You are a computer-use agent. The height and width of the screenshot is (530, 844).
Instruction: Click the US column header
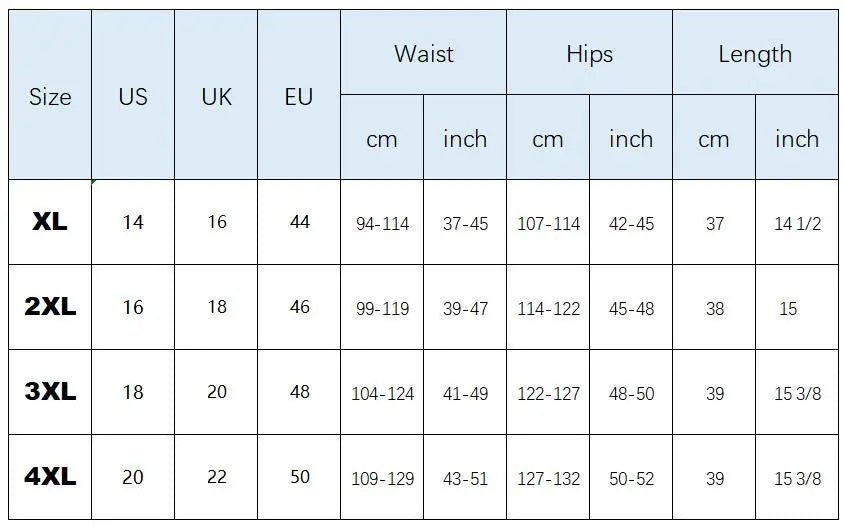(133, 95)
